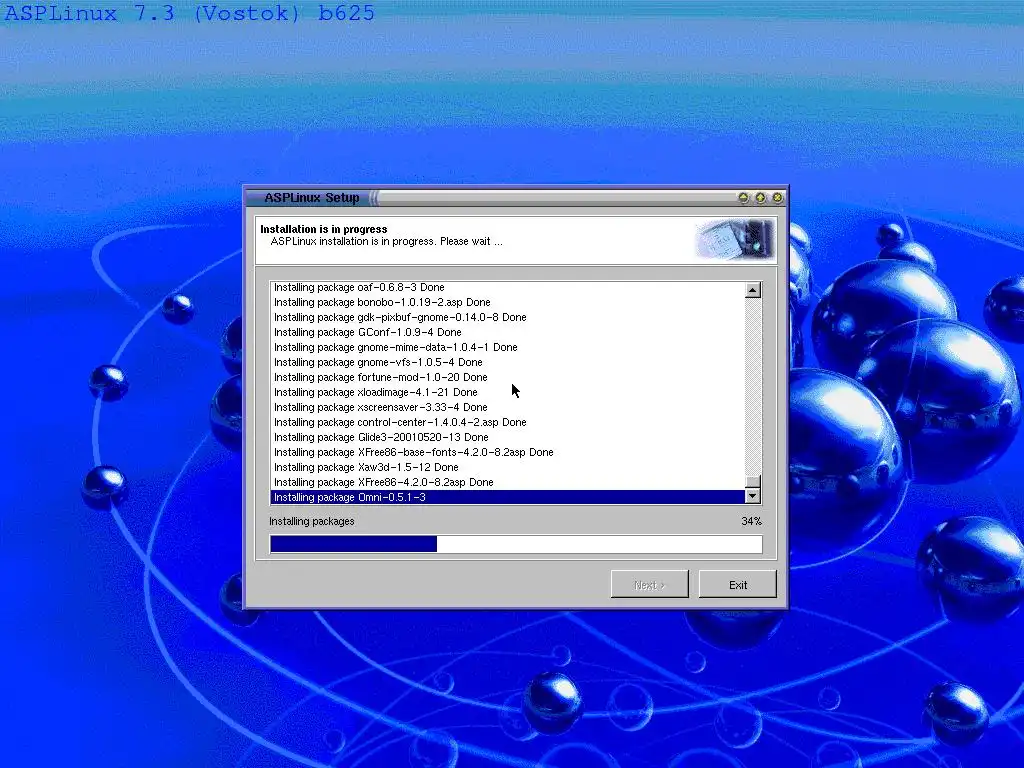Select the highlighted Omni-0.5.1-3 package row
The image size is (1024, 768).
click(507, 497)
